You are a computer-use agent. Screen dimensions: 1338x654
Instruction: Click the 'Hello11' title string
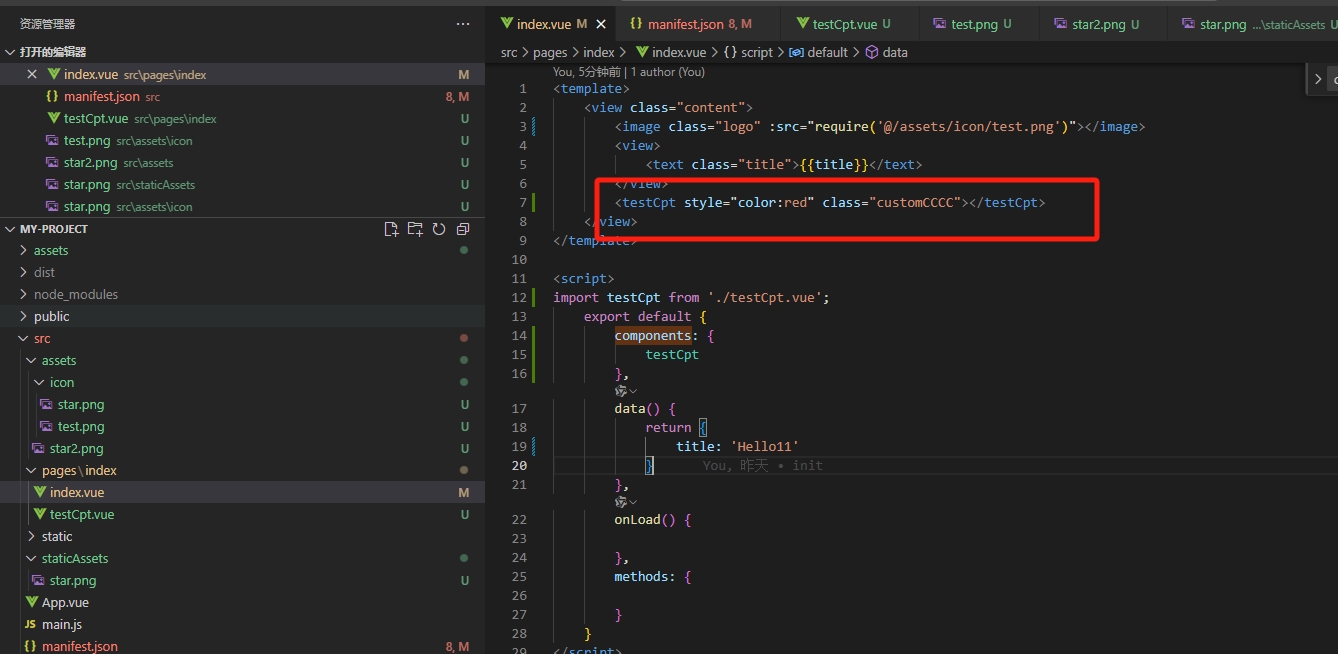pyautogui.click(x=765, y=447)
